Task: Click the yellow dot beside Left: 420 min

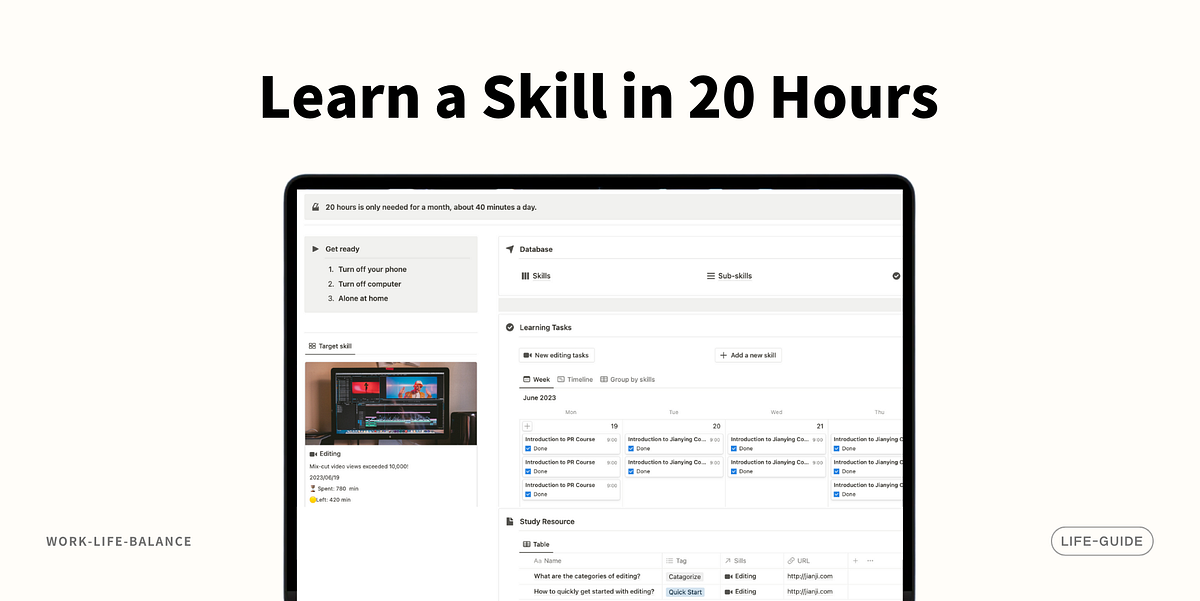Action: coord(313,499)
